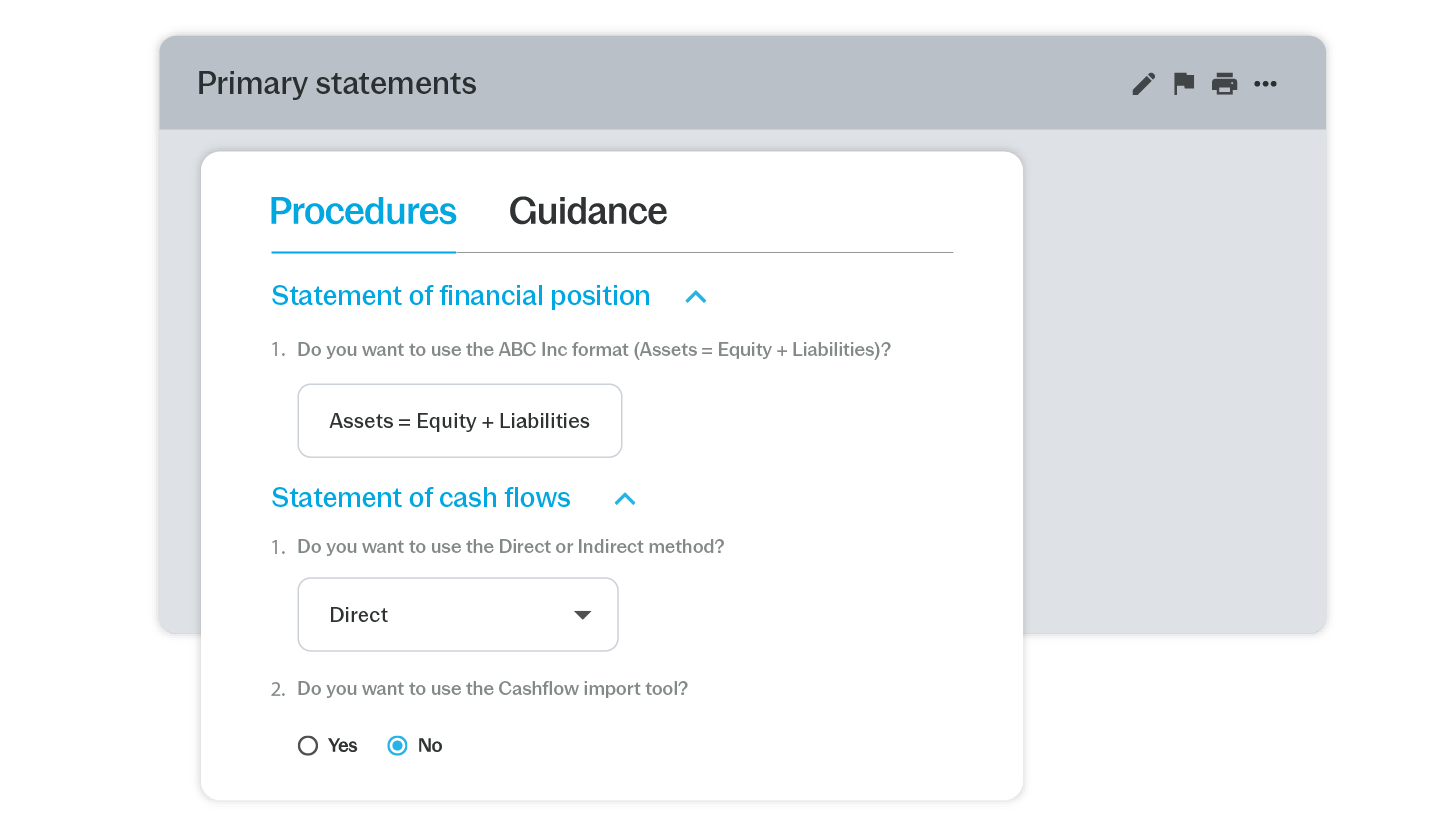This screenshot has width=1450, height=817.
Task: Click the Assets = Equity + Liabilities field
Action: tap(460, 421)
